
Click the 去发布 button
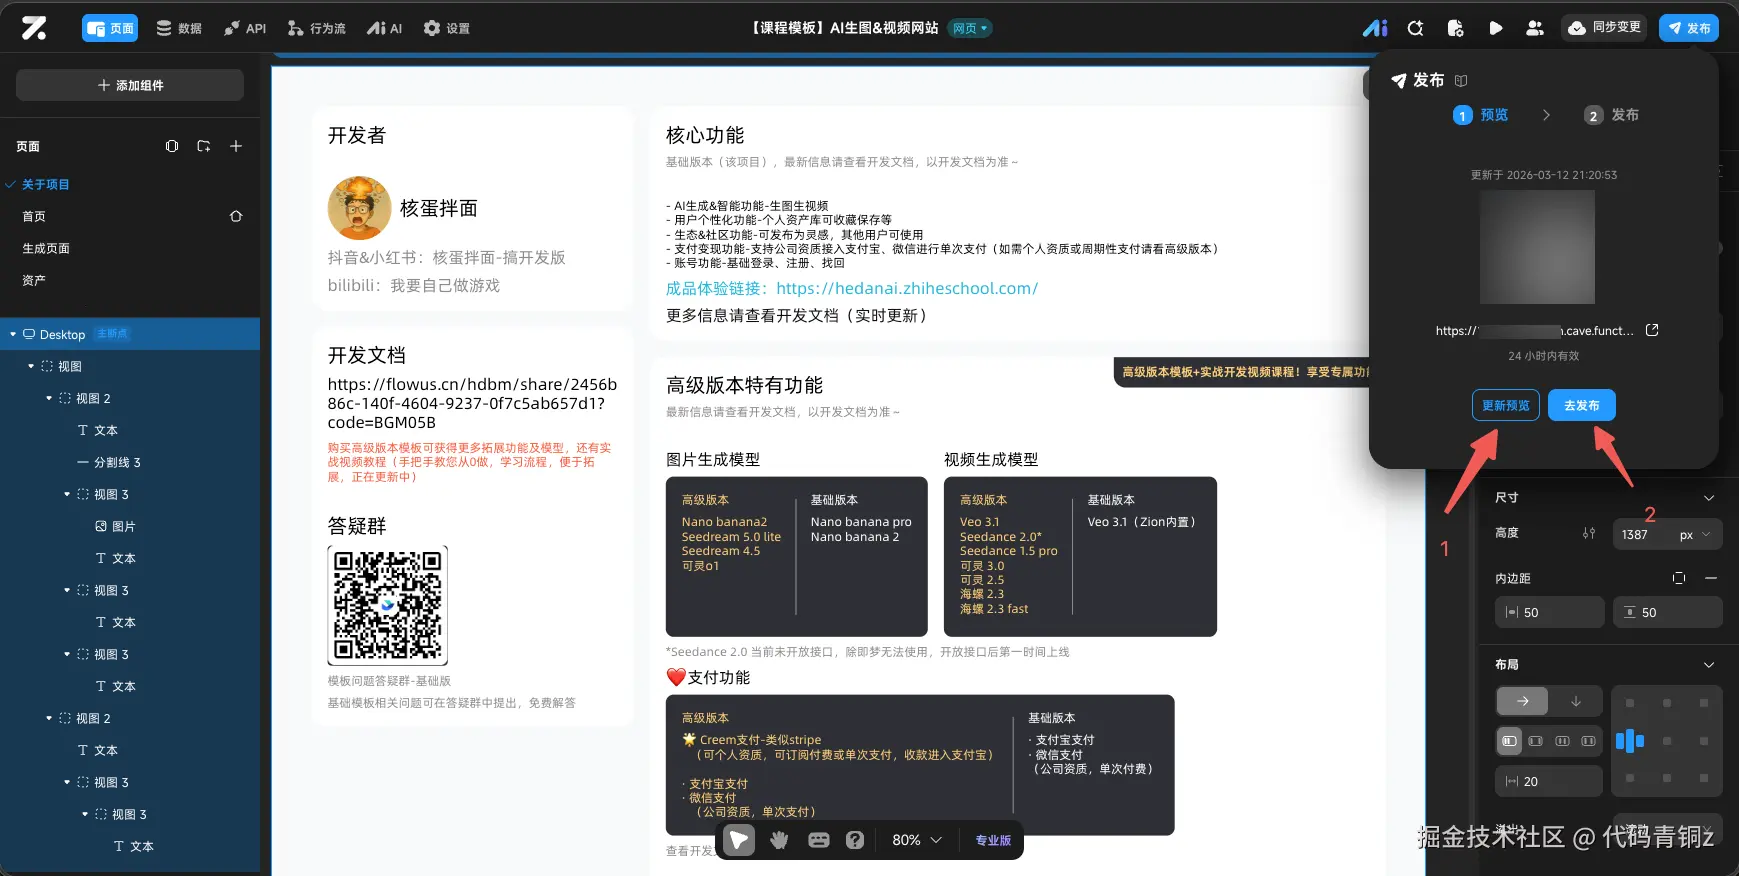point(1582,405)
